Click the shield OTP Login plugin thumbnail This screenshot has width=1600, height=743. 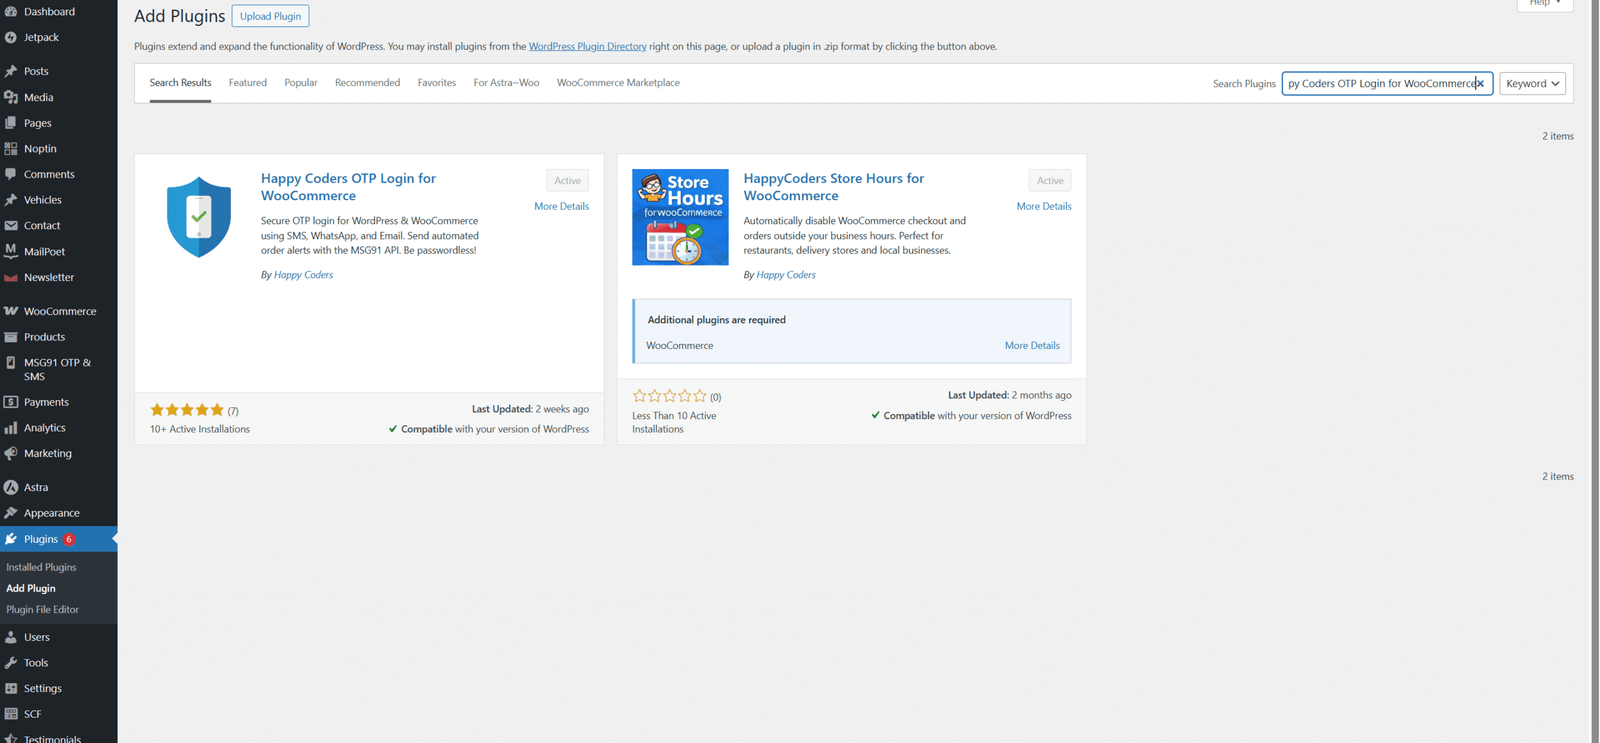tap(198, 217)
